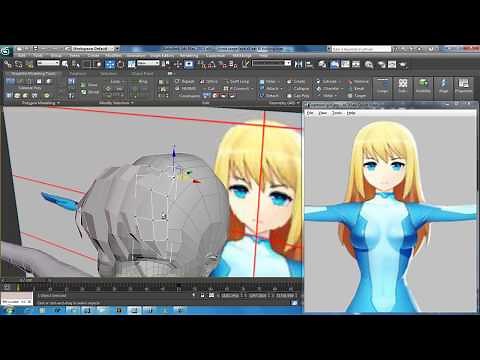The image size is (480, 360).
Task: Activate the Select Object tool
Action: point(65,64)
